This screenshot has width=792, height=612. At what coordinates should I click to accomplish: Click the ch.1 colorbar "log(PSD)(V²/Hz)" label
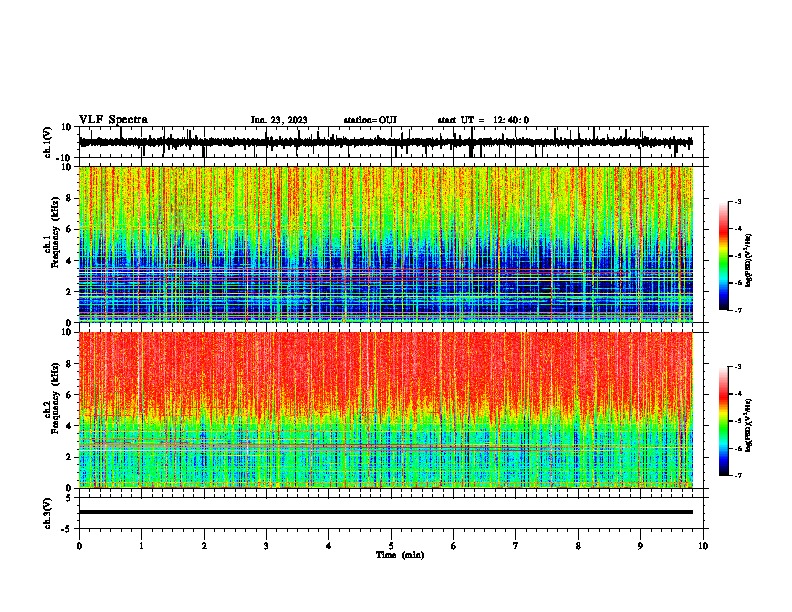749,261
